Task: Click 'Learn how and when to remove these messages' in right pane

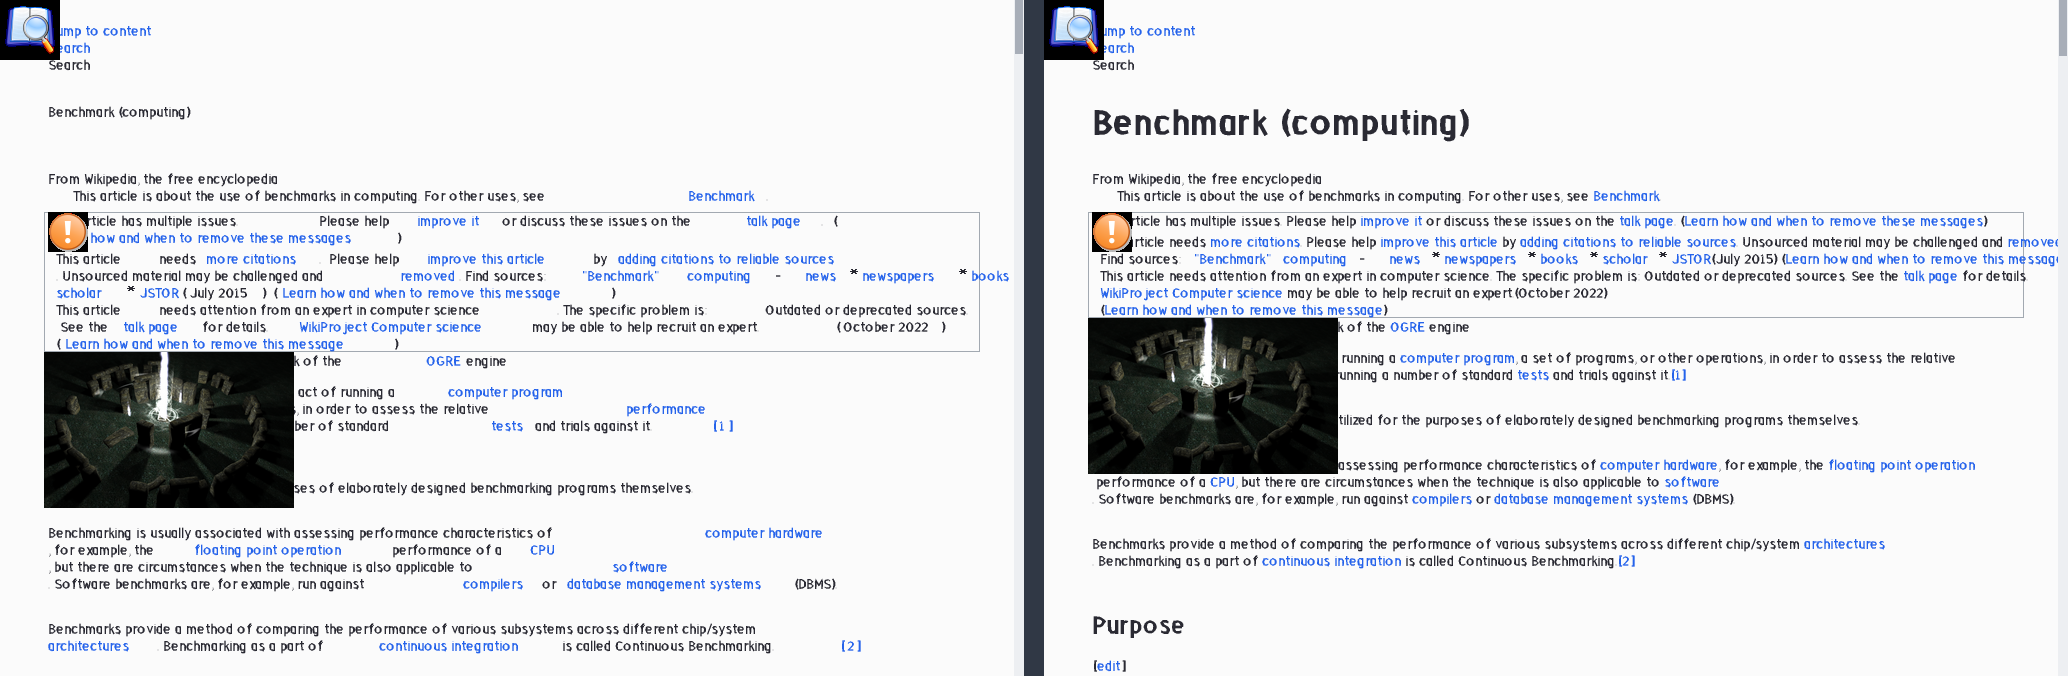Action: pos(1834,221)
